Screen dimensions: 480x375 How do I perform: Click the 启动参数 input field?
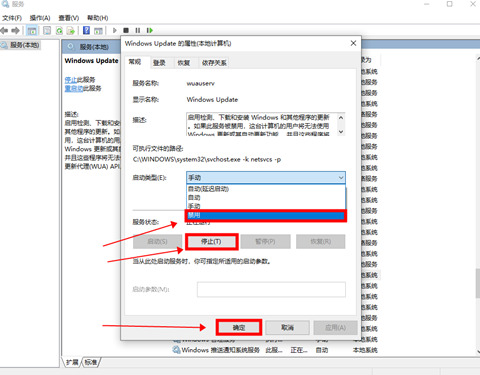271,289
